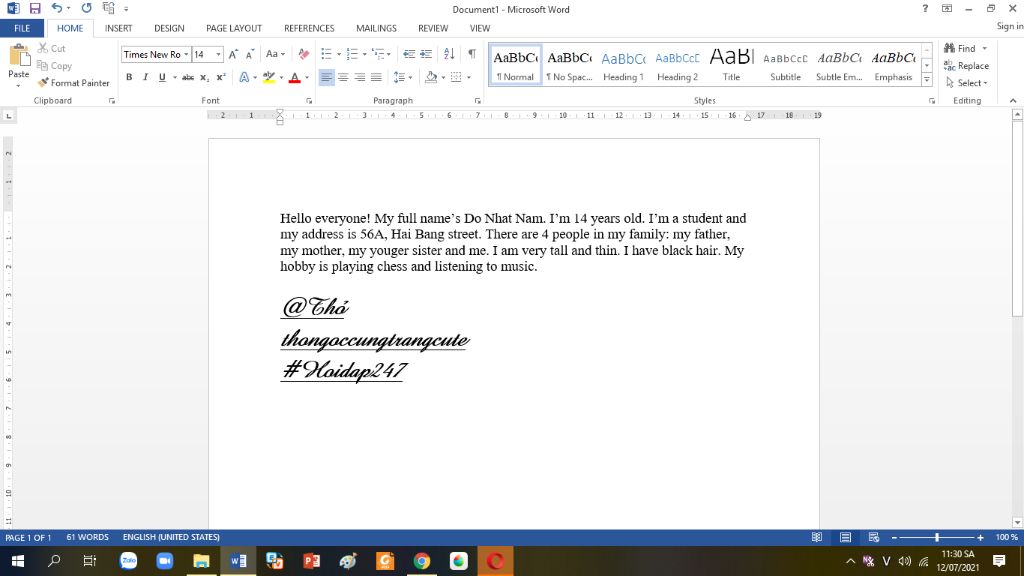
Task: Apply the No Spacing style
Action: tap(569, 65)
